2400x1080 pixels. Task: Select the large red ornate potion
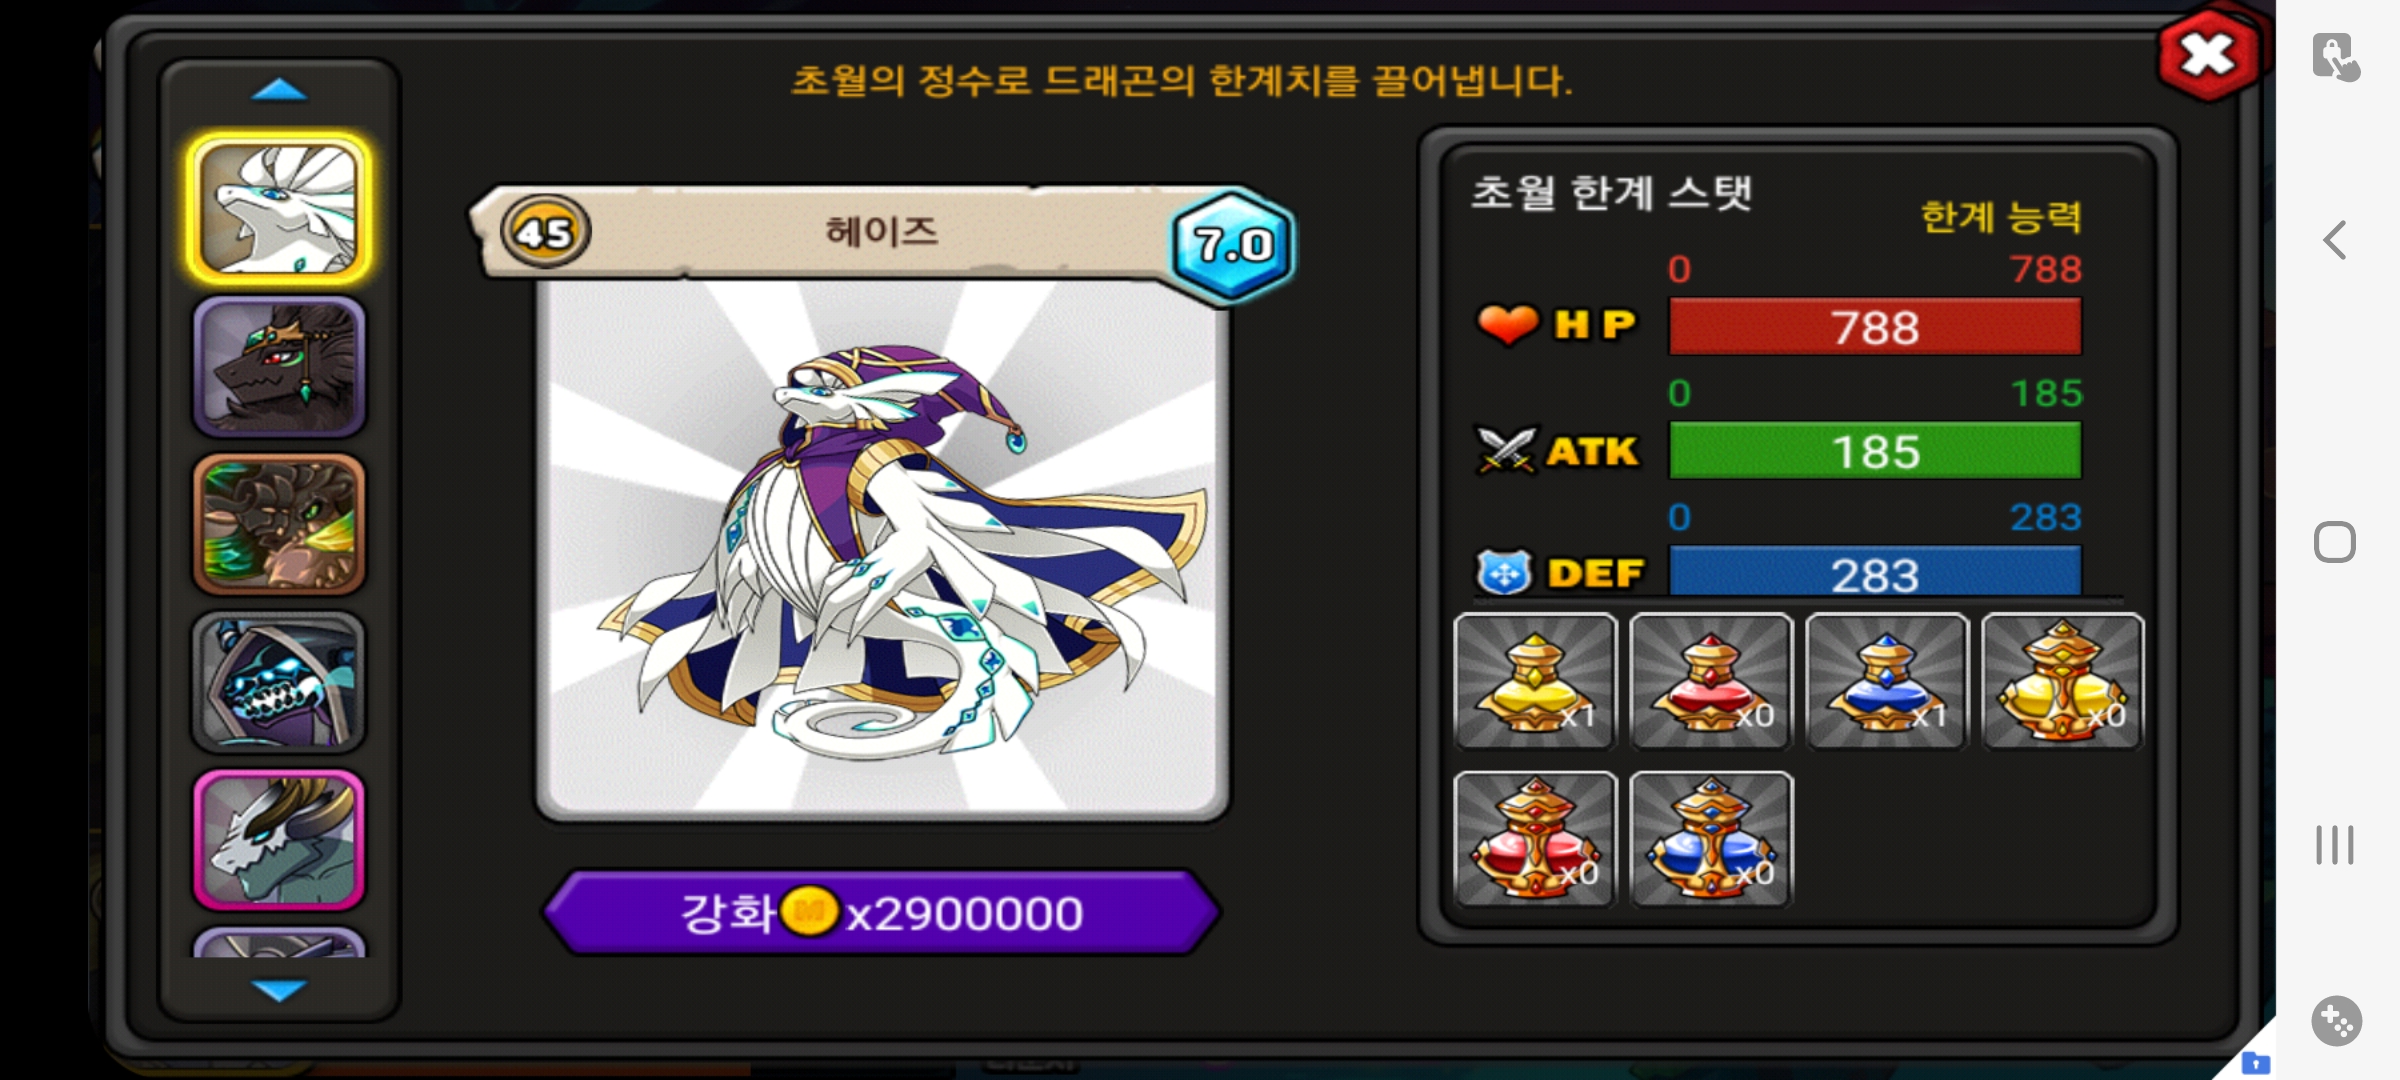(x=1535, y=839)
